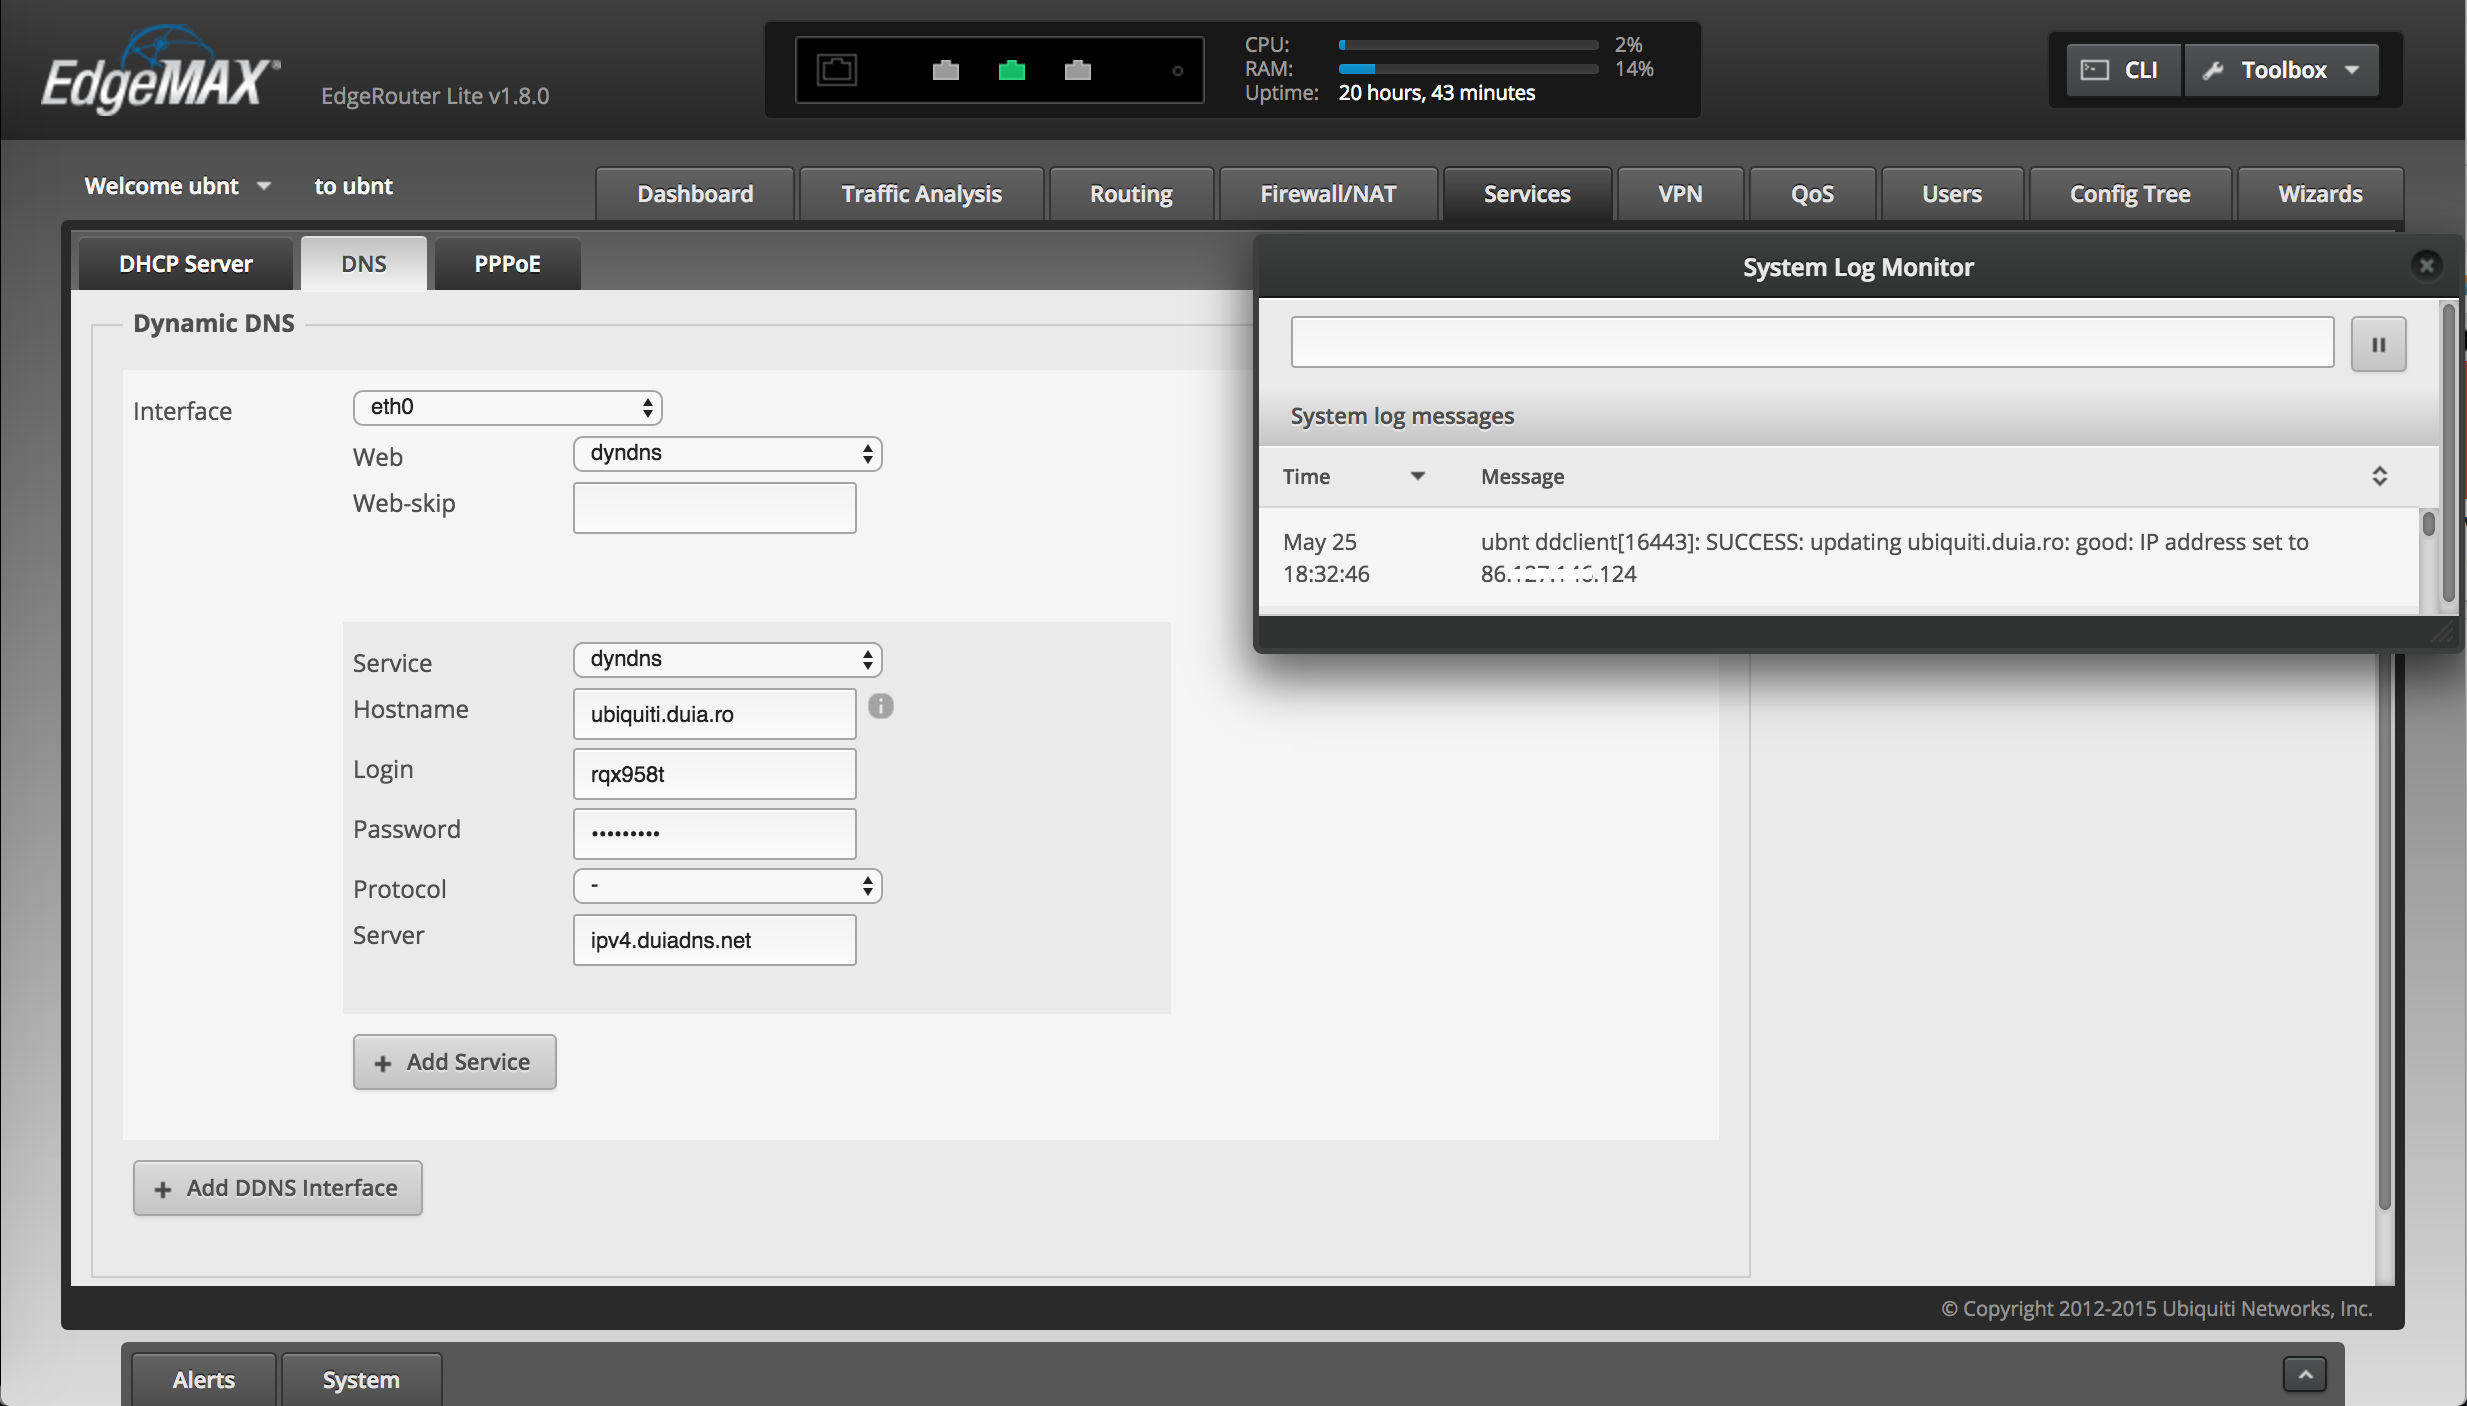Open the Traffic Analysis tab
Image resolution: width=2467 pixels, height=1406 pixels.
click(x=921, y=194)
